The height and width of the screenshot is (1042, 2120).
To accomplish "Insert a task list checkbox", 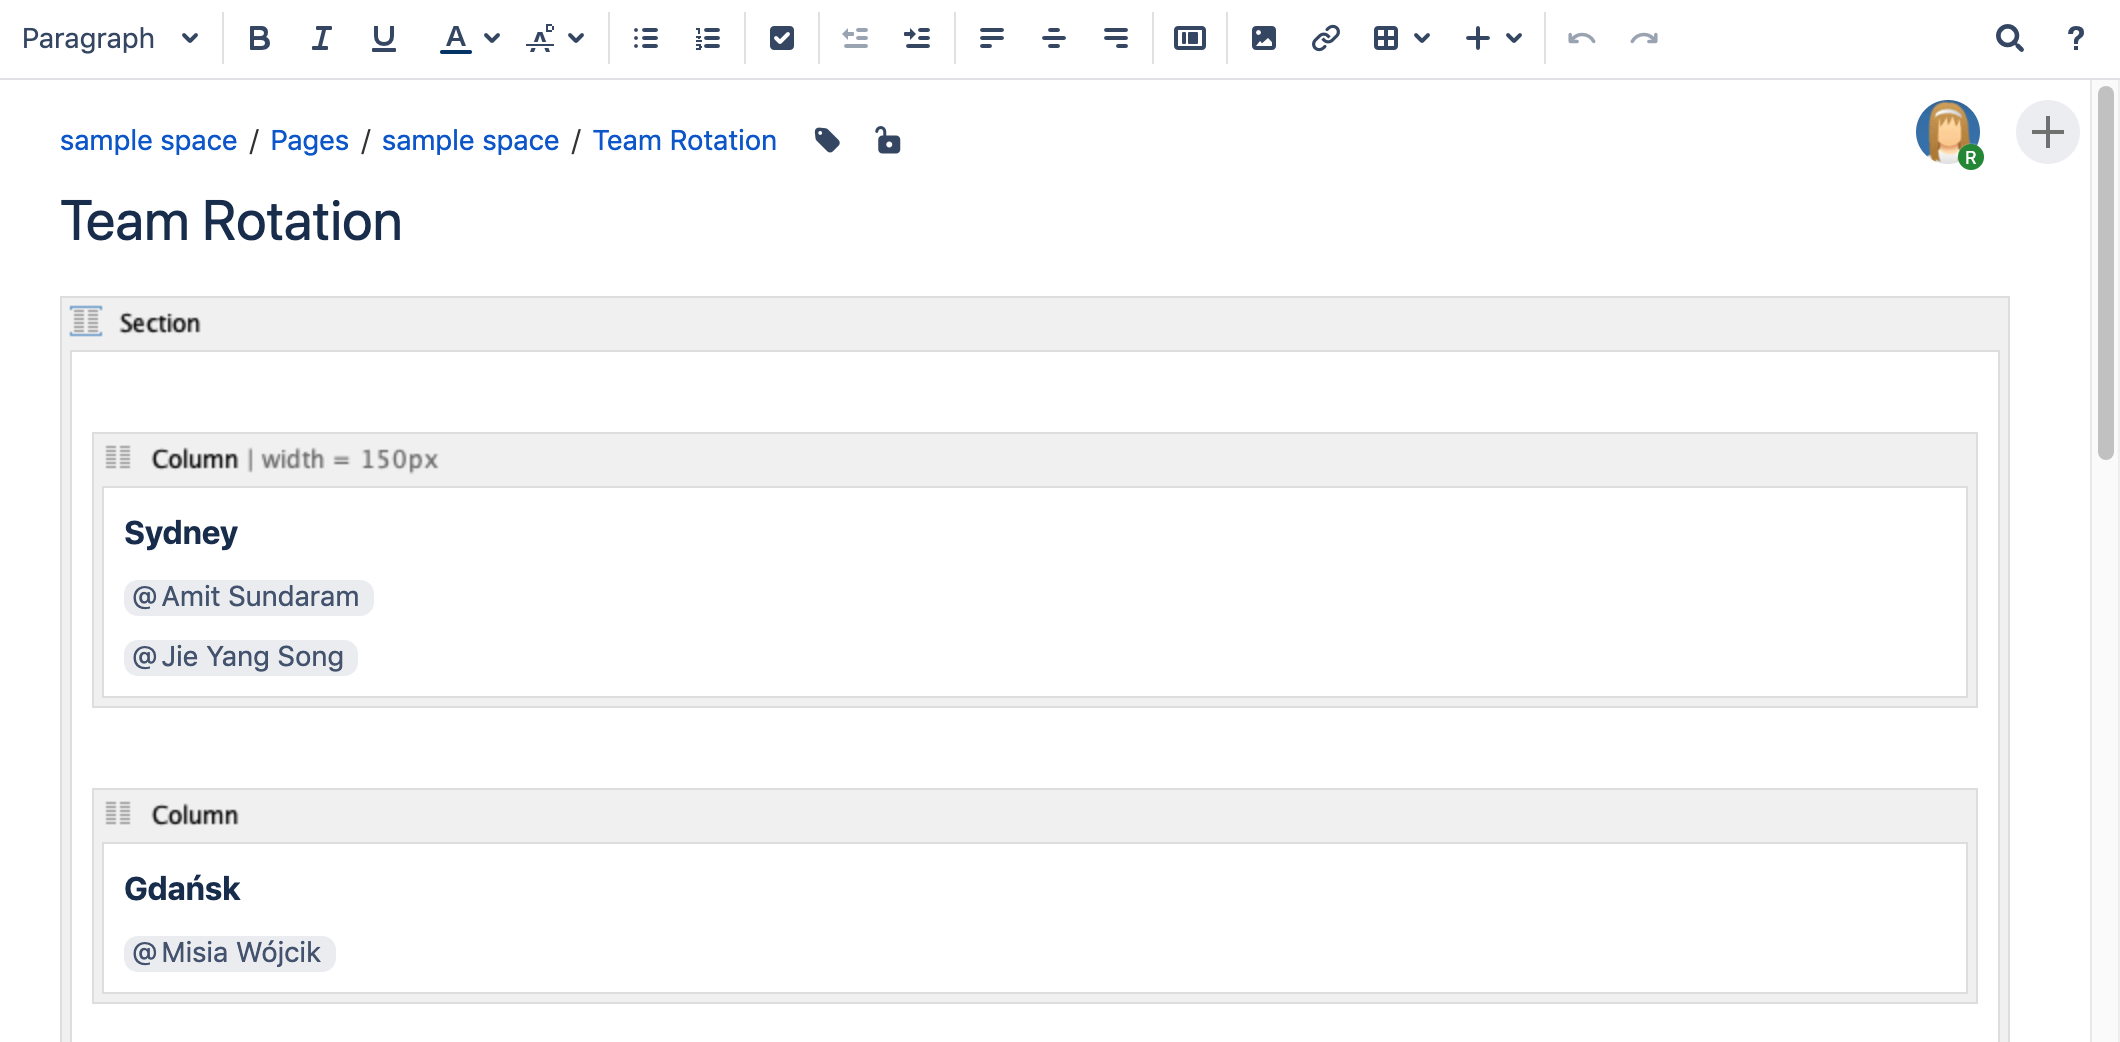I will coord(782,38).
